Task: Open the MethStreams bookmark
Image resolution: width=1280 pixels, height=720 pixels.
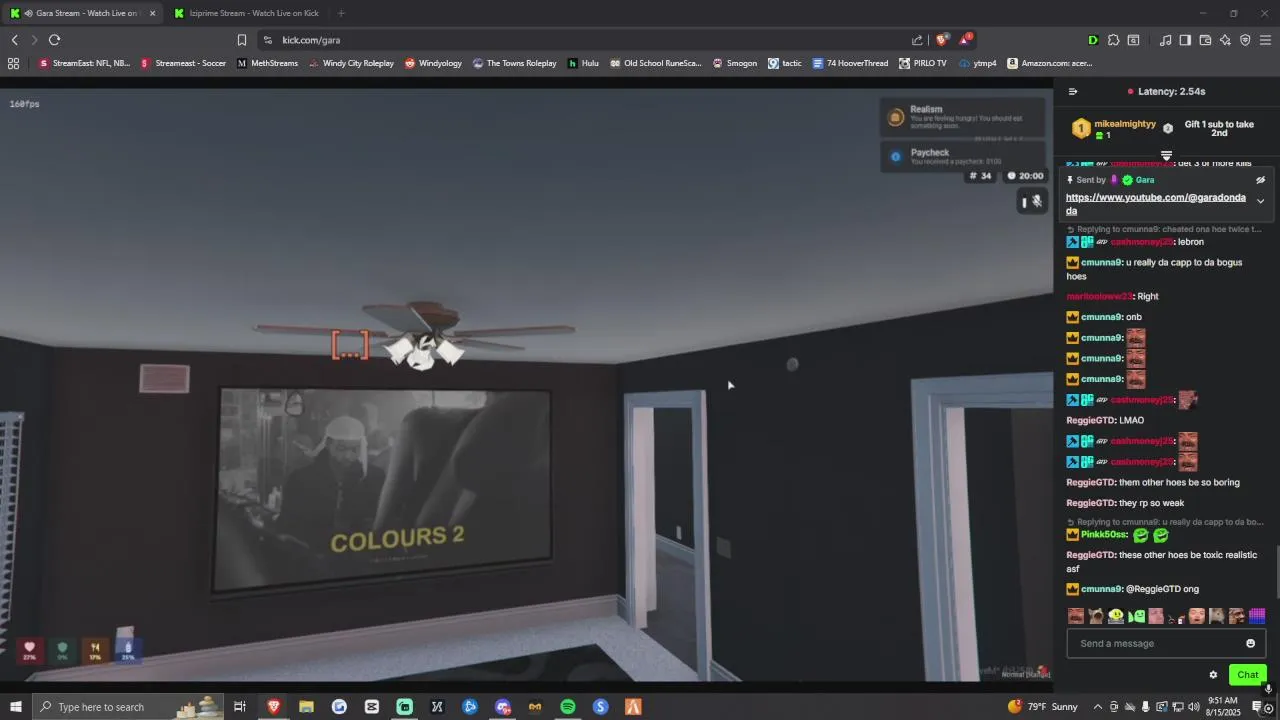Action: tap(267, 63)
